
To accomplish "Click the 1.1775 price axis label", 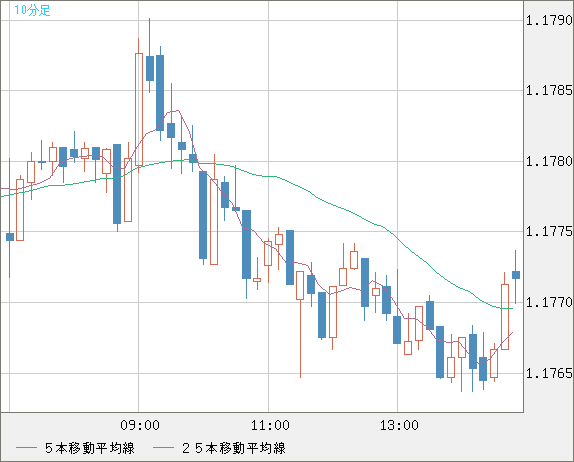I will [549, 231].
